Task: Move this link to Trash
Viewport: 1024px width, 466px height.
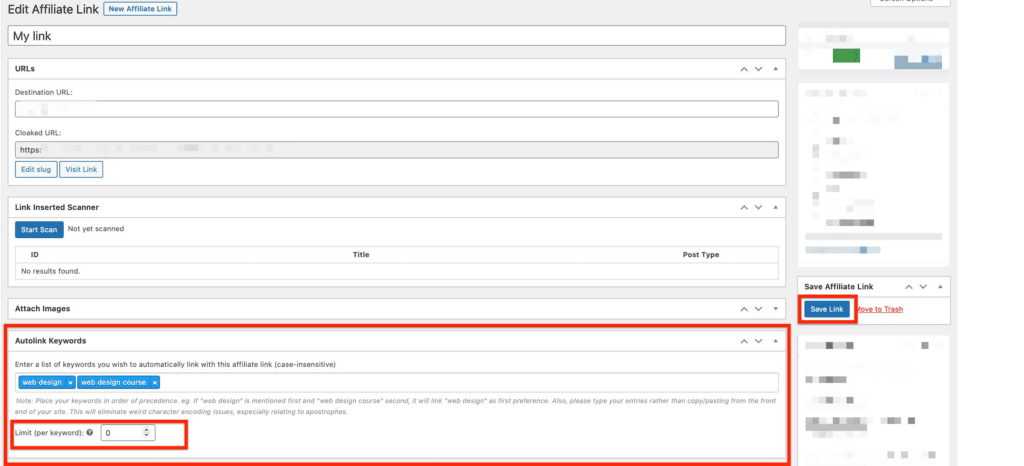Action: (x=879, y=309)
